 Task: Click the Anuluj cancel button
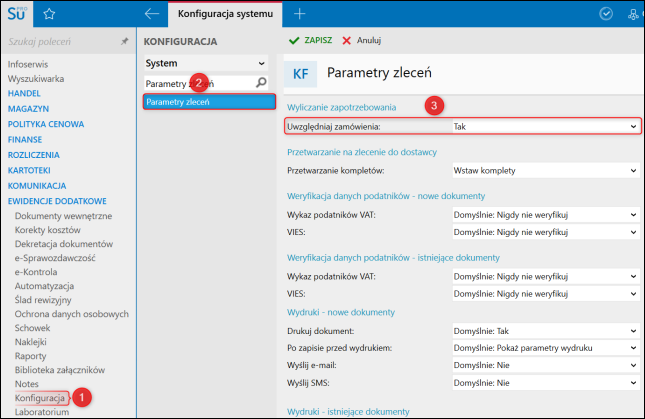361,41
